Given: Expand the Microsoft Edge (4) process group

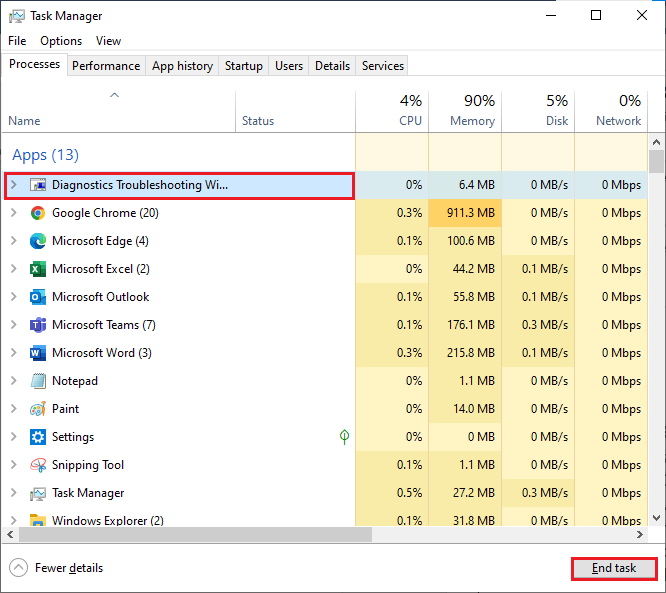Looking at the screenshot, I should pyautogui.click(x=14, y=240).
